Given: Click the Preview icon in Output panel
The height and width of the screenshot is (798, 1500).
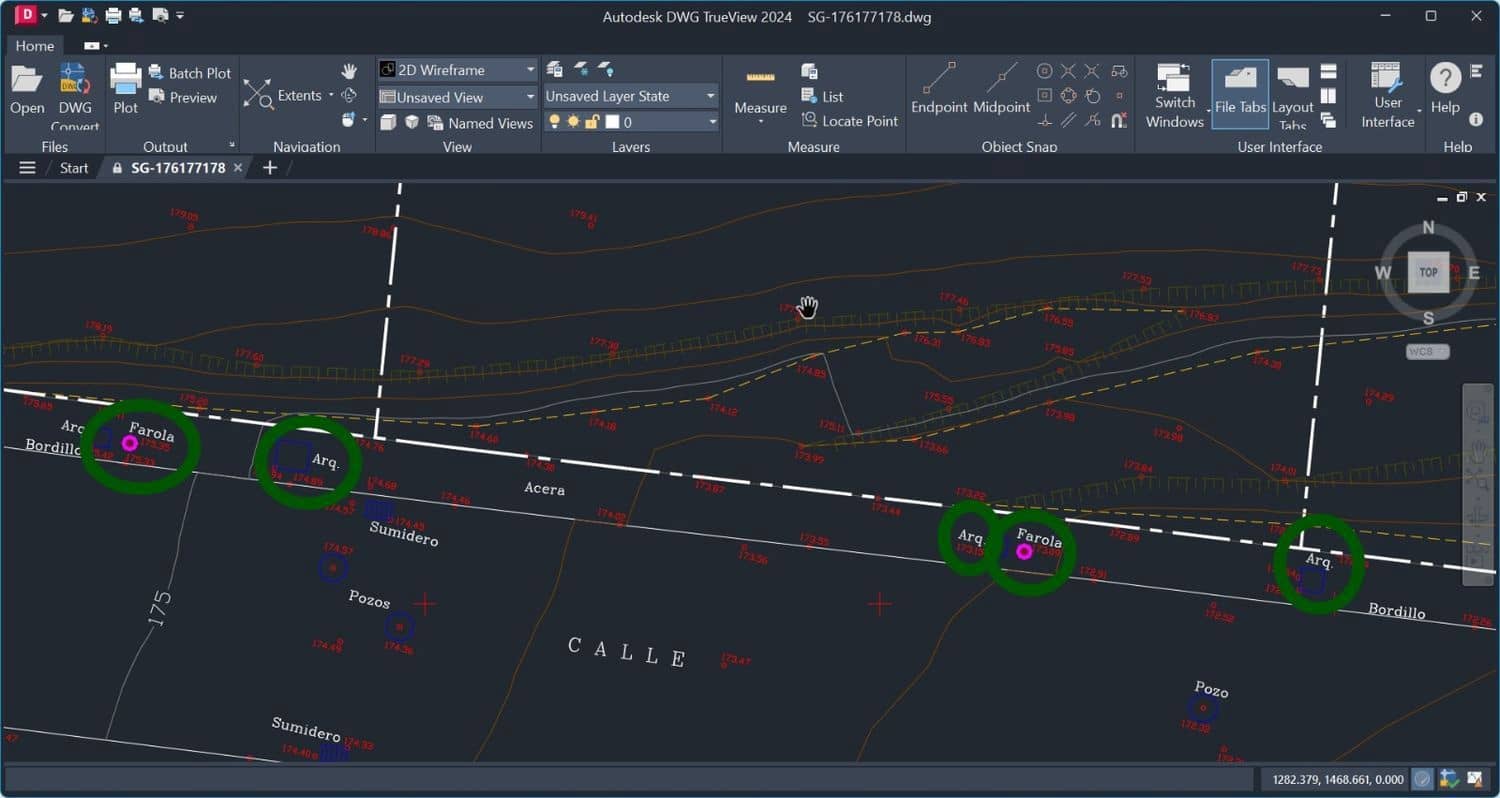Looking at the screenshot, I should tap(182, 97).
